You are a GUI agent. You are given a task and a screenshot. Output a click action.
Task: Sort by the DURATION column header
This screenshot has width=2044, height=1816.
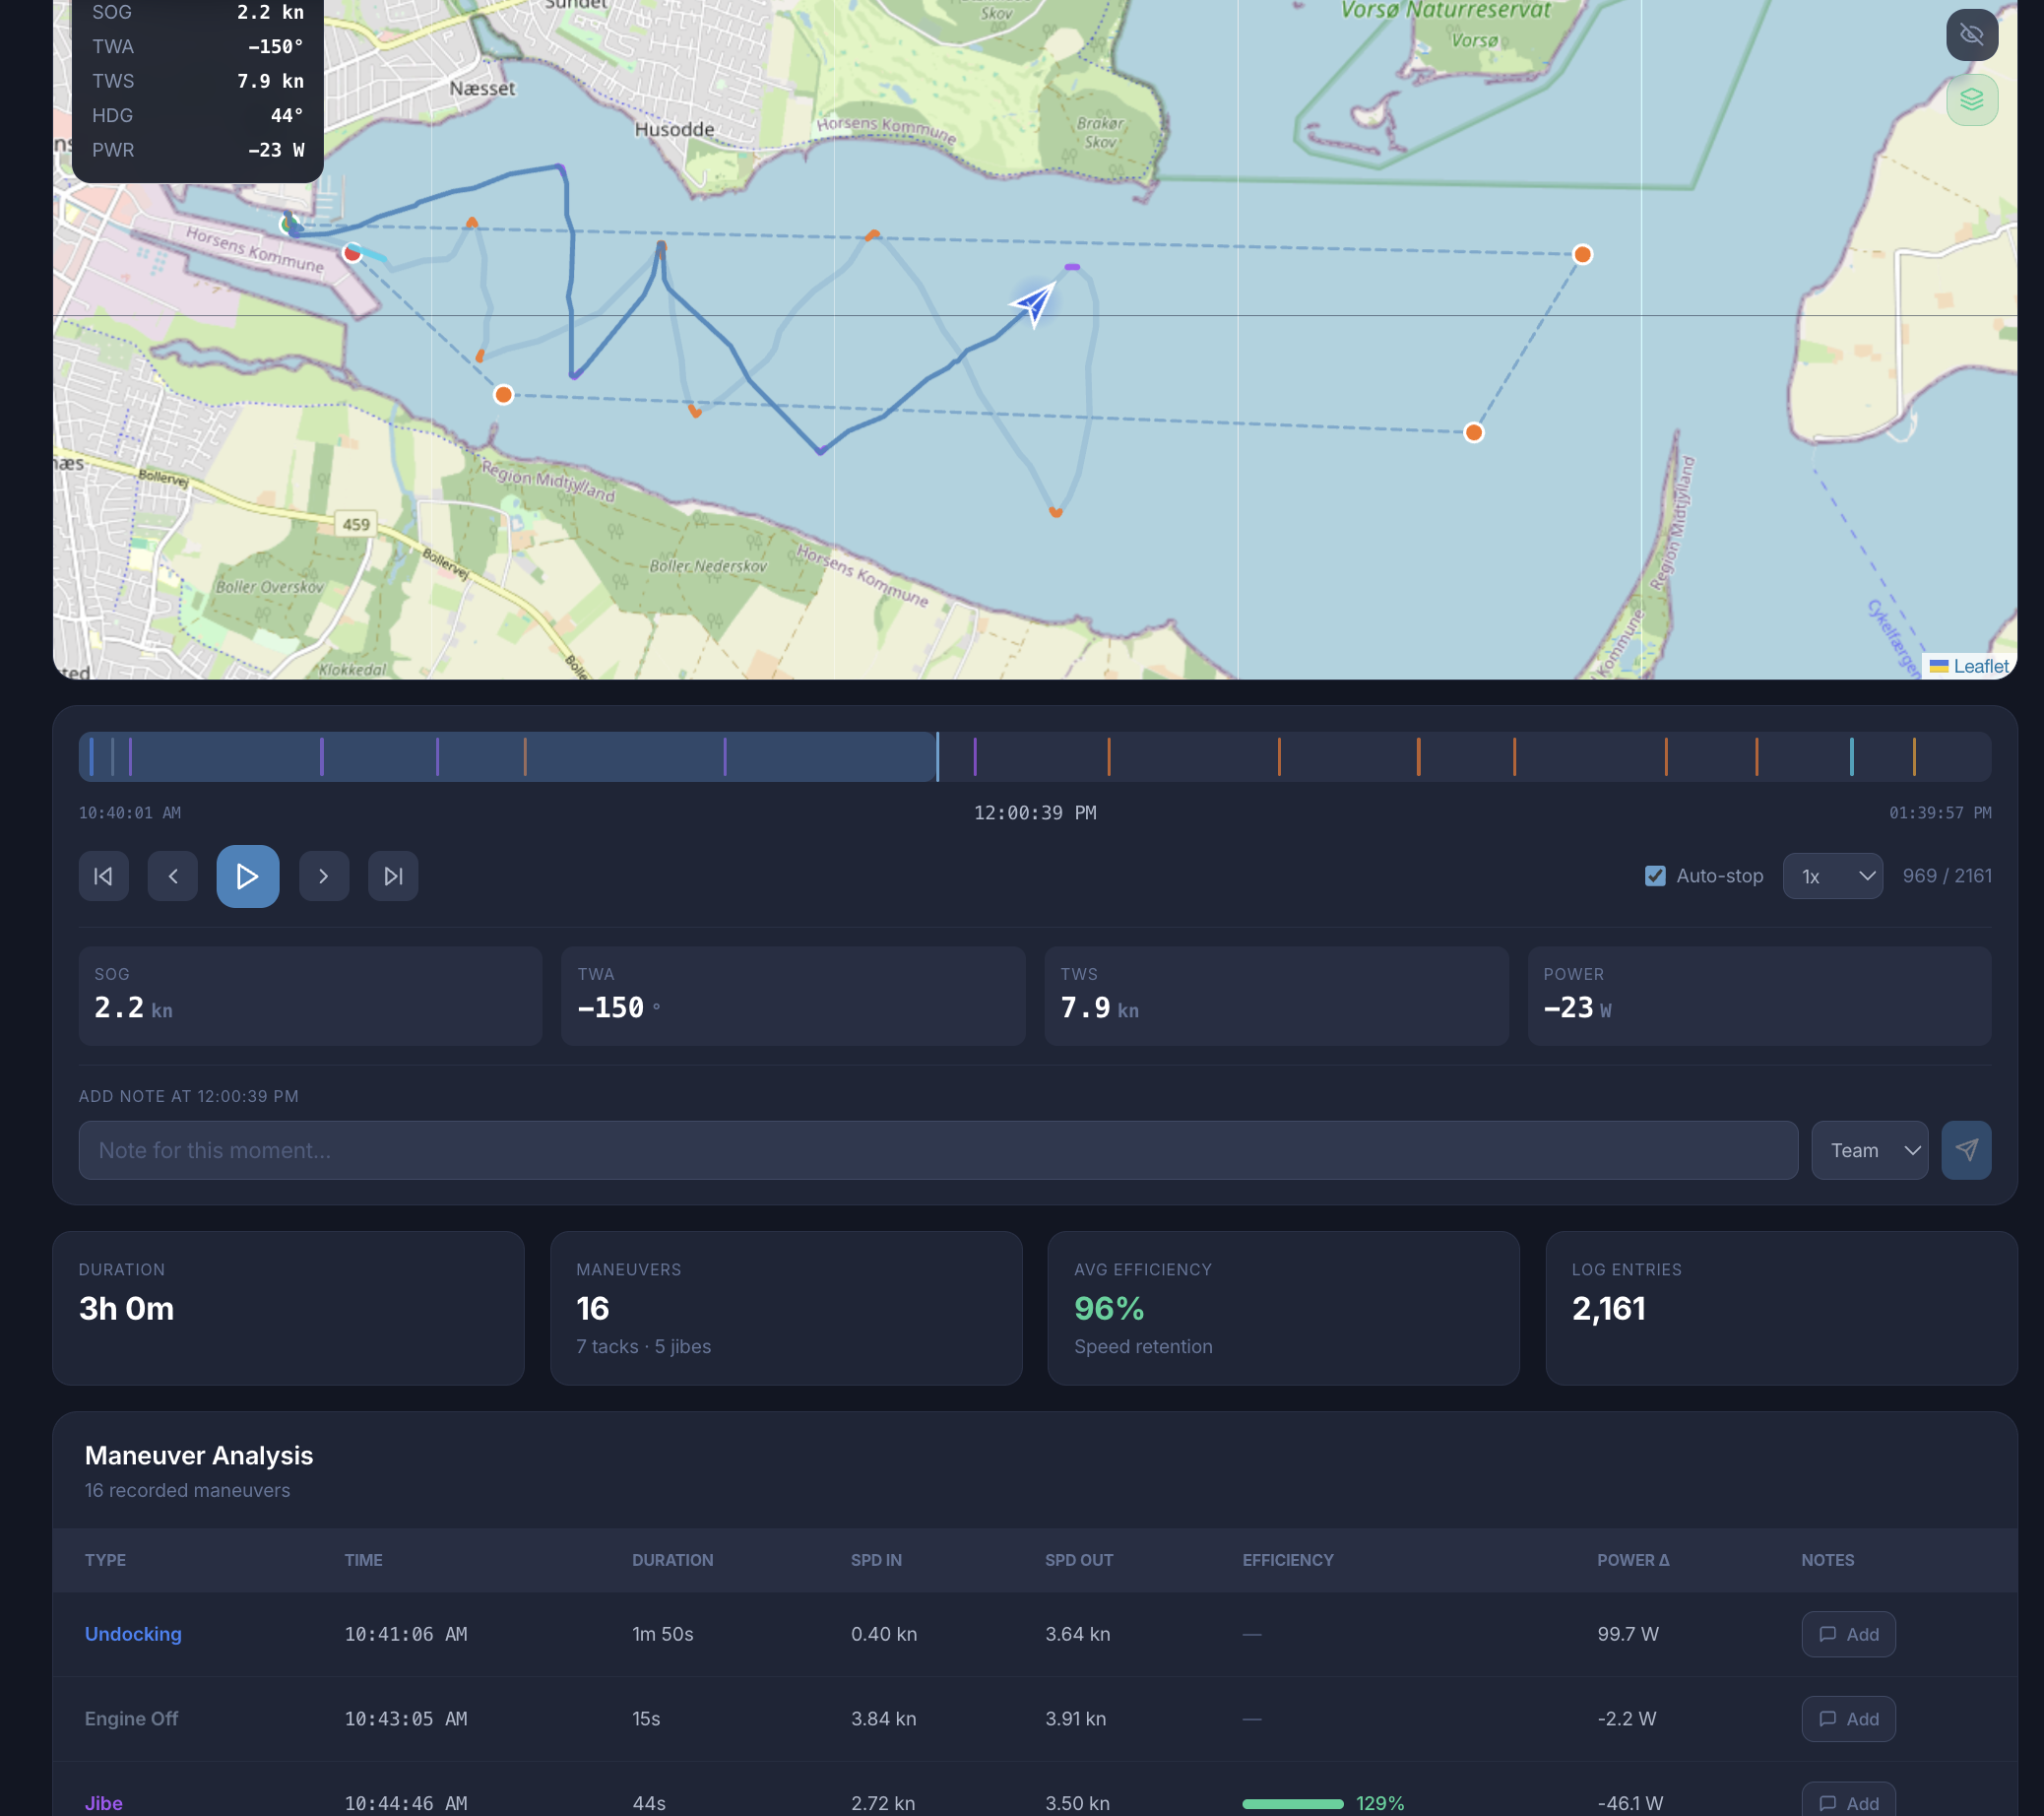672,1560
